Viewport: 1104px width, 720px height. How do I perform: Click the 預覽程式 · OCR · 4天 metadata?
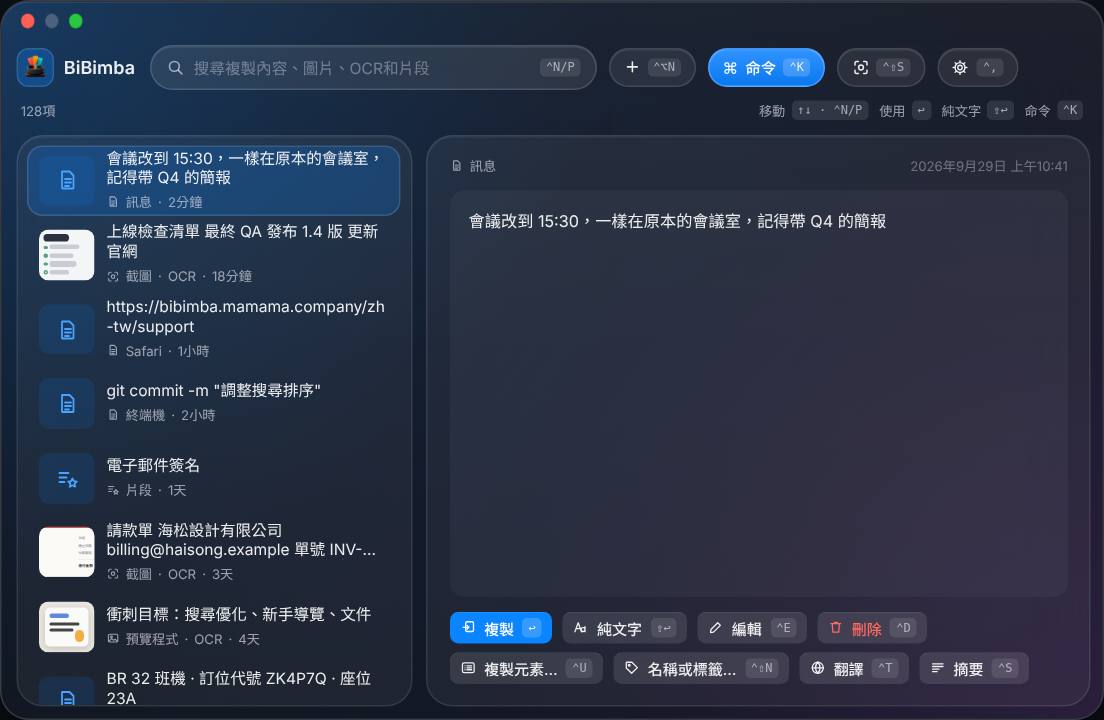click(x=183, y=639)
